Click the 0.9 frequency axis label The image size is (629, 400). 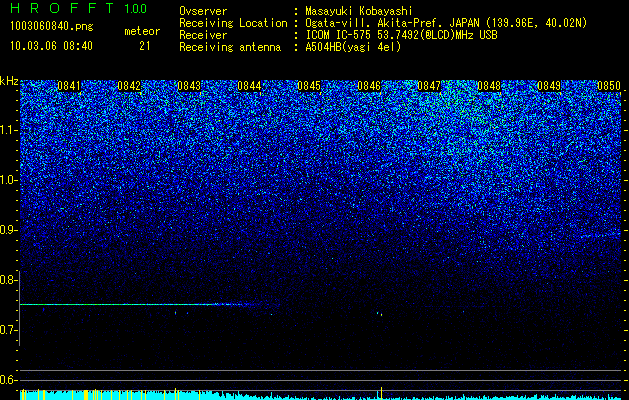click(8, 230)
